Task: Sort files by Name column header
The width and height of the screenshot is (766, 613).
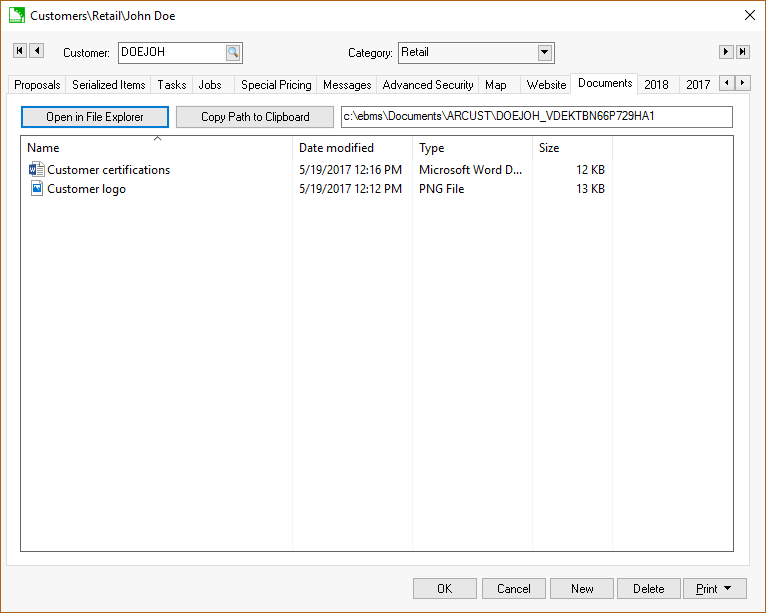Action: click(44, 148)
